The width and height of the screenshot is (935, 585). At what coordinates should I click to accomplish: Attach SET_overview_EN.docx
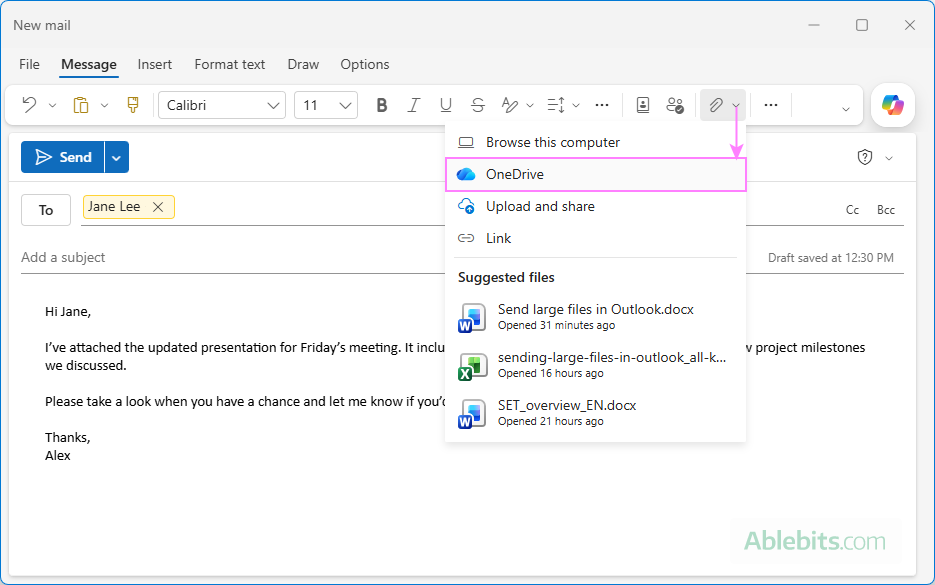coord(595,413)
